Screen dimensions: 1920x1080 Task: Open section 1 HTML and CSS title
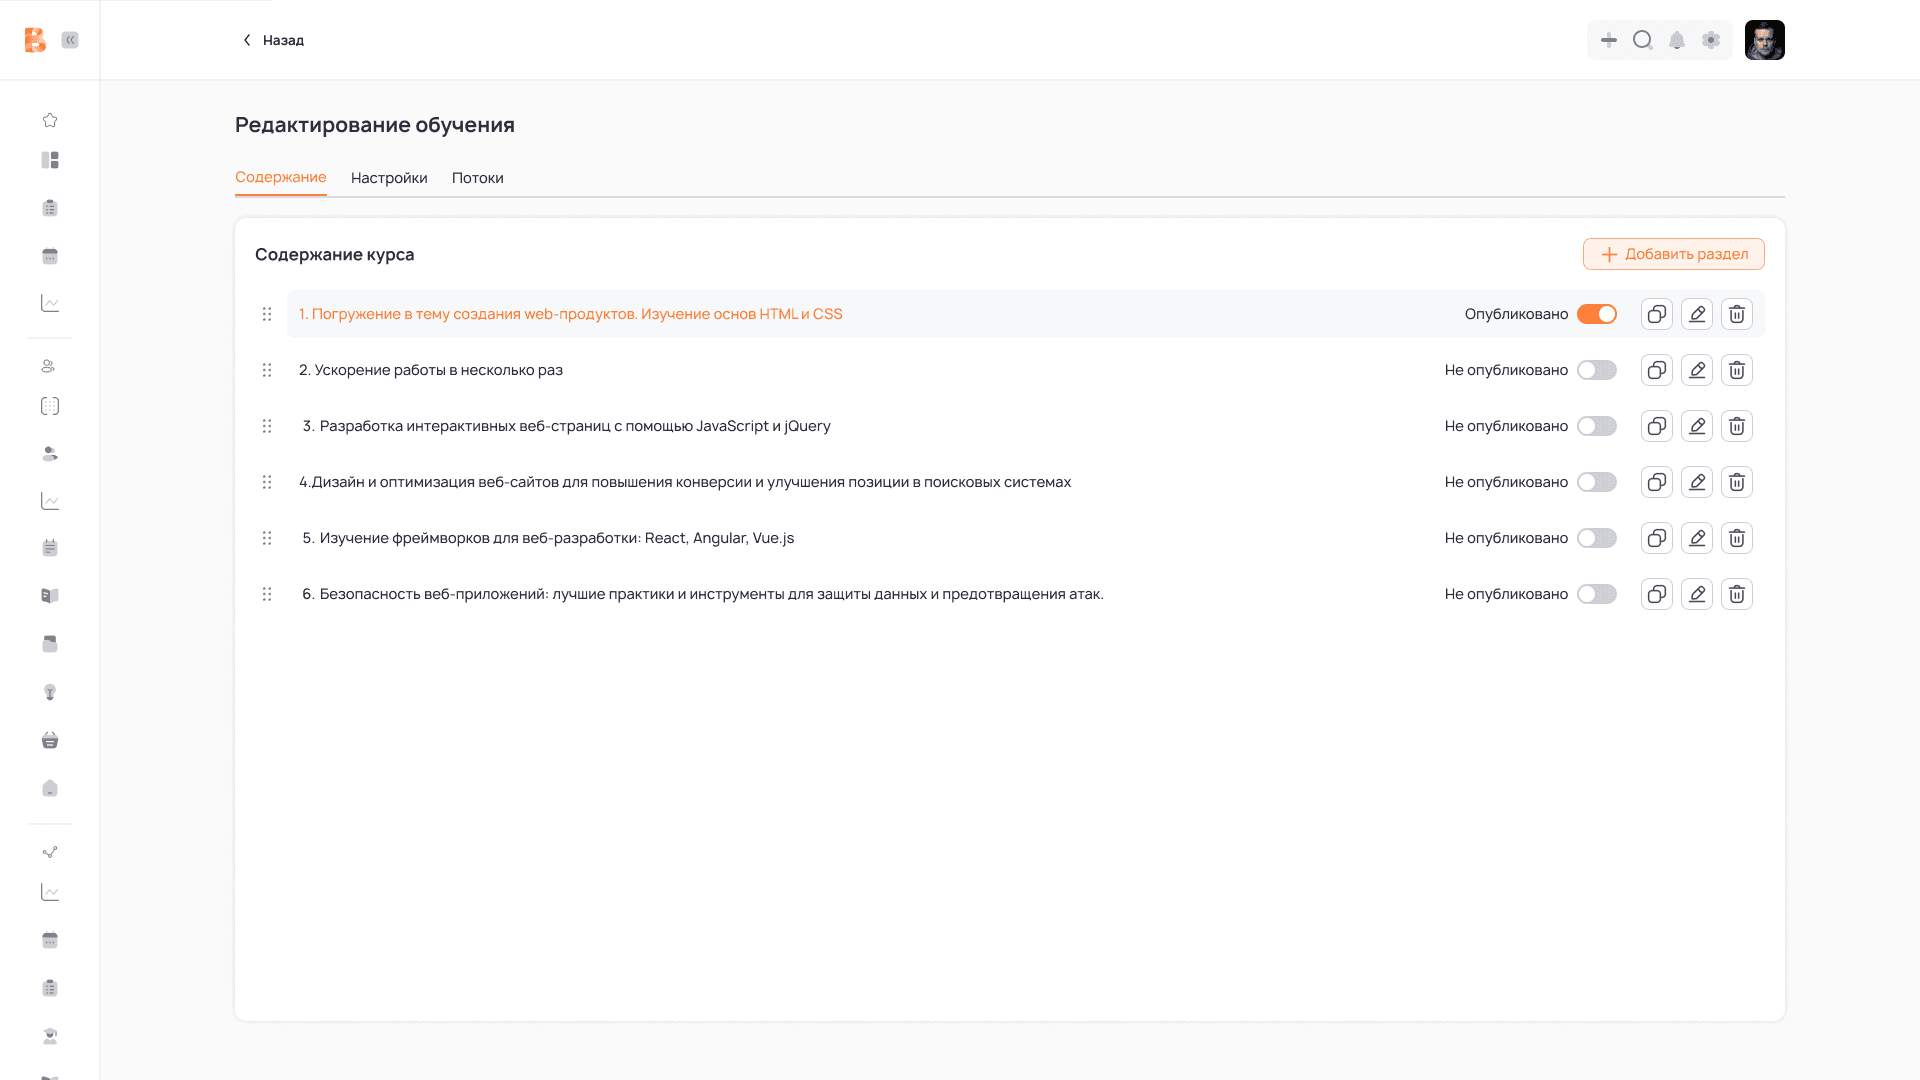[x=570, y=314]
